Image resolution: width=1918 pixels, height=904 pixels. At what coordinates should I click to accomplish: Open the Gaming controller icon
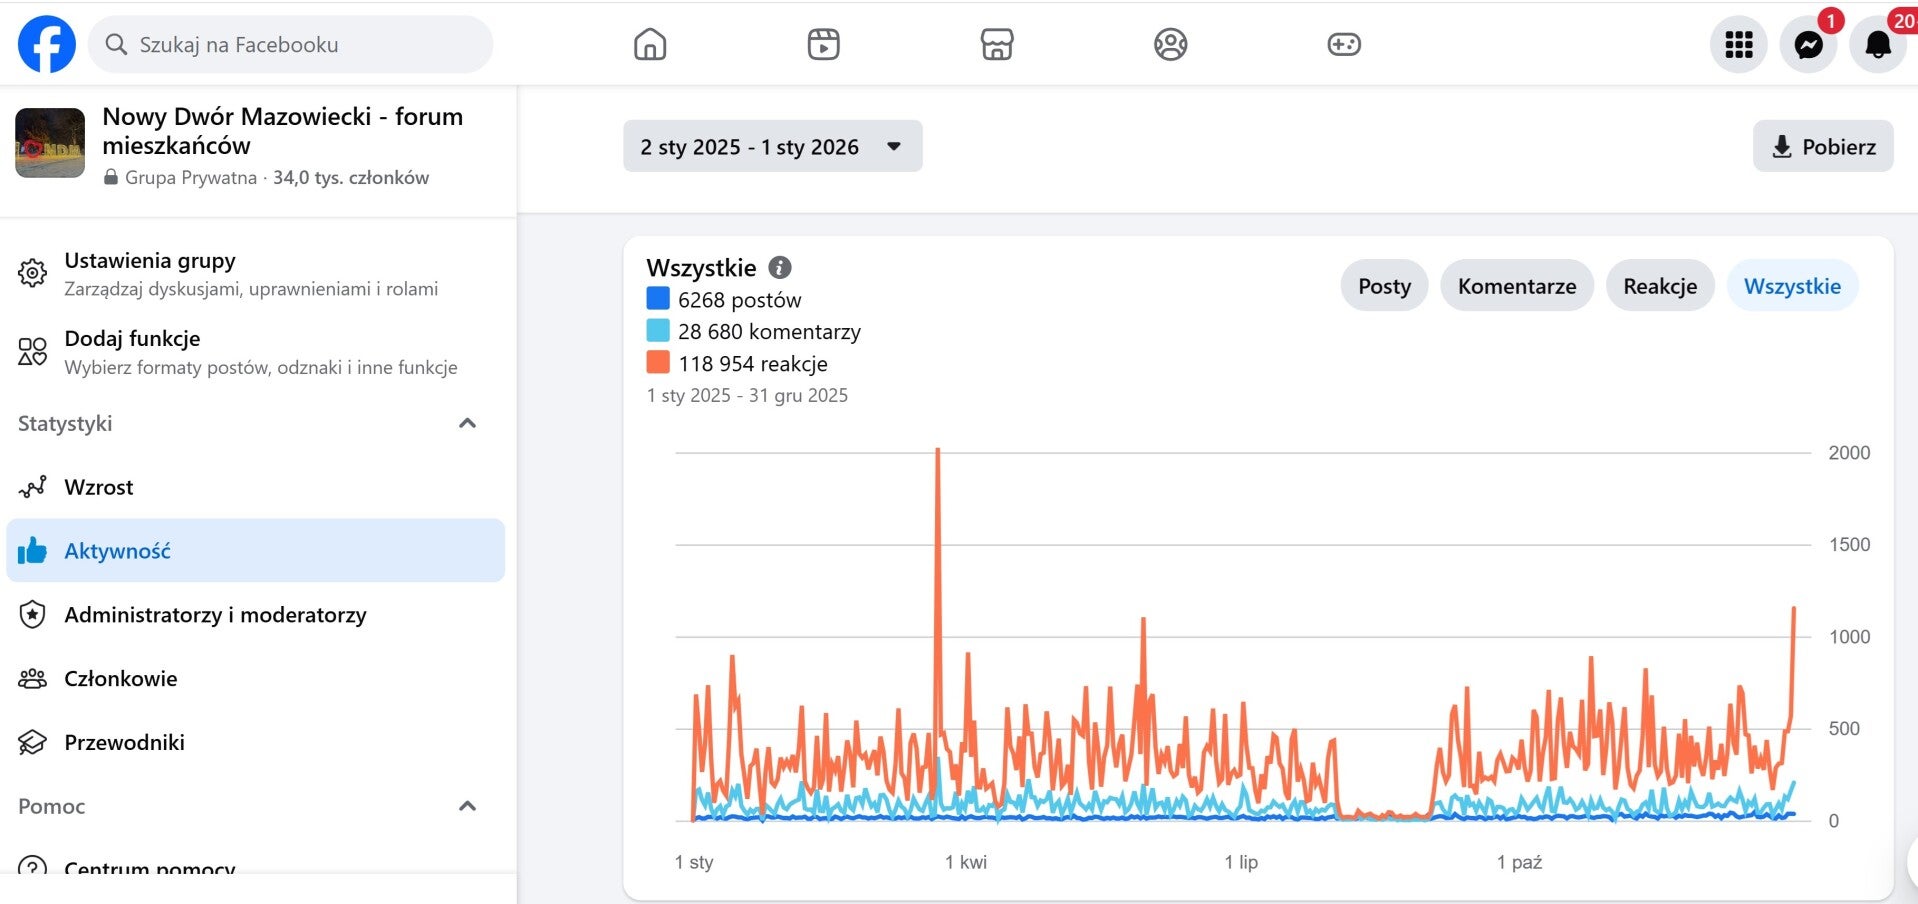tap(1343, 44)
